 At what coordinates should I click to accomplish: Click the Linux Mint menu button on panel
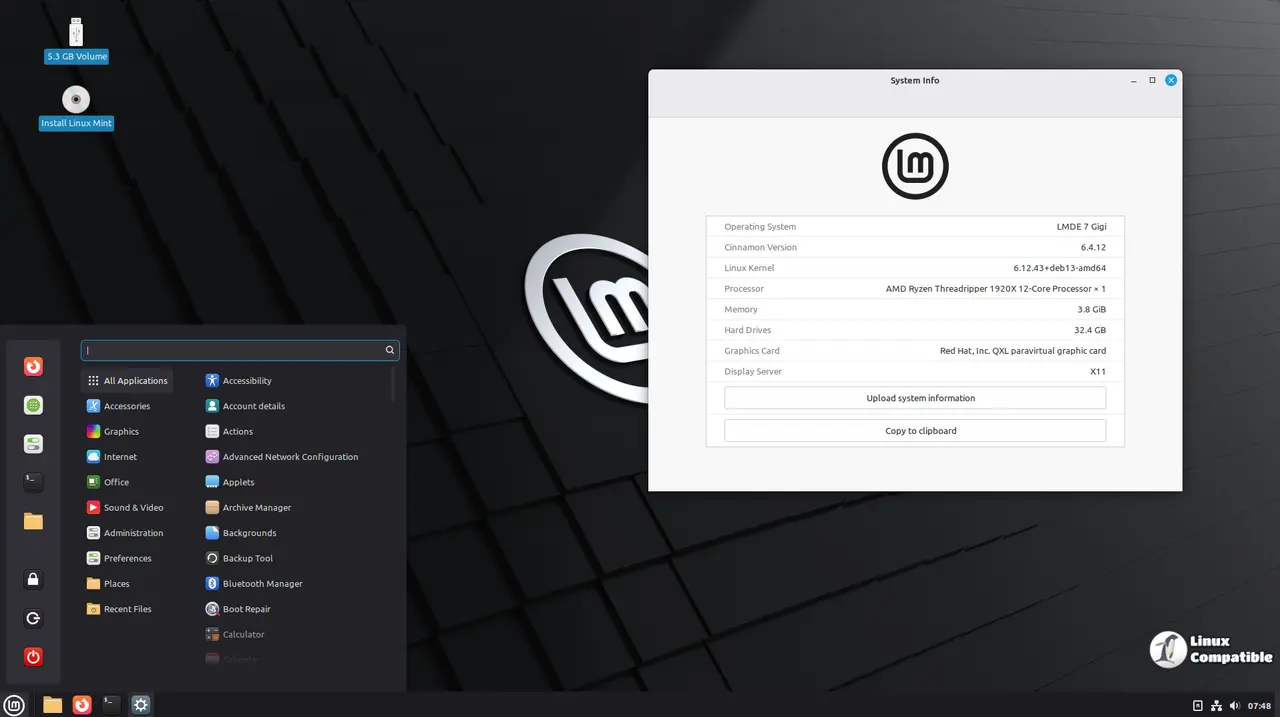pyautogui.click(x=14, y=705)
